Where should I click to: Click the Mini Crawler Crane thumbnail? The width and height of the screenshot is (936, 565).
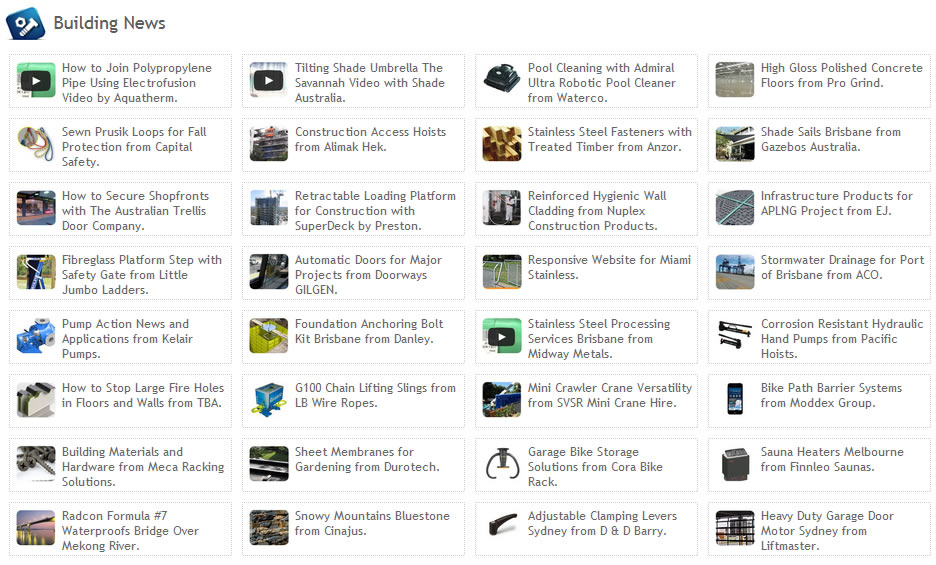(x=501, y=400)
